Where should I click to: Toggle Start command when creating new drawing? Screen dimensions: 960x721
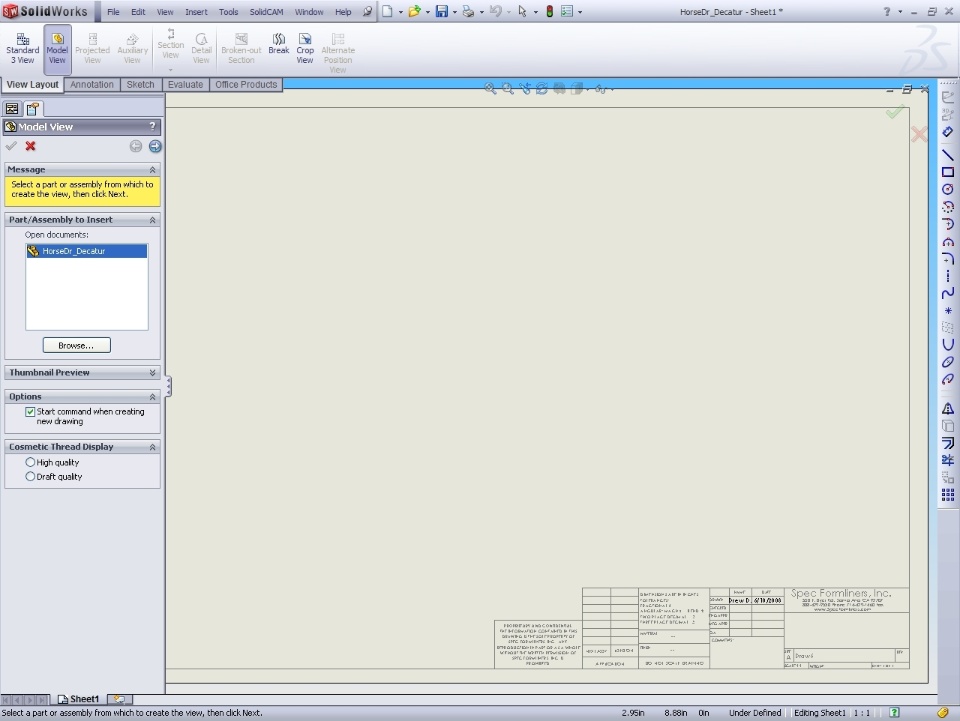point(30,411)
